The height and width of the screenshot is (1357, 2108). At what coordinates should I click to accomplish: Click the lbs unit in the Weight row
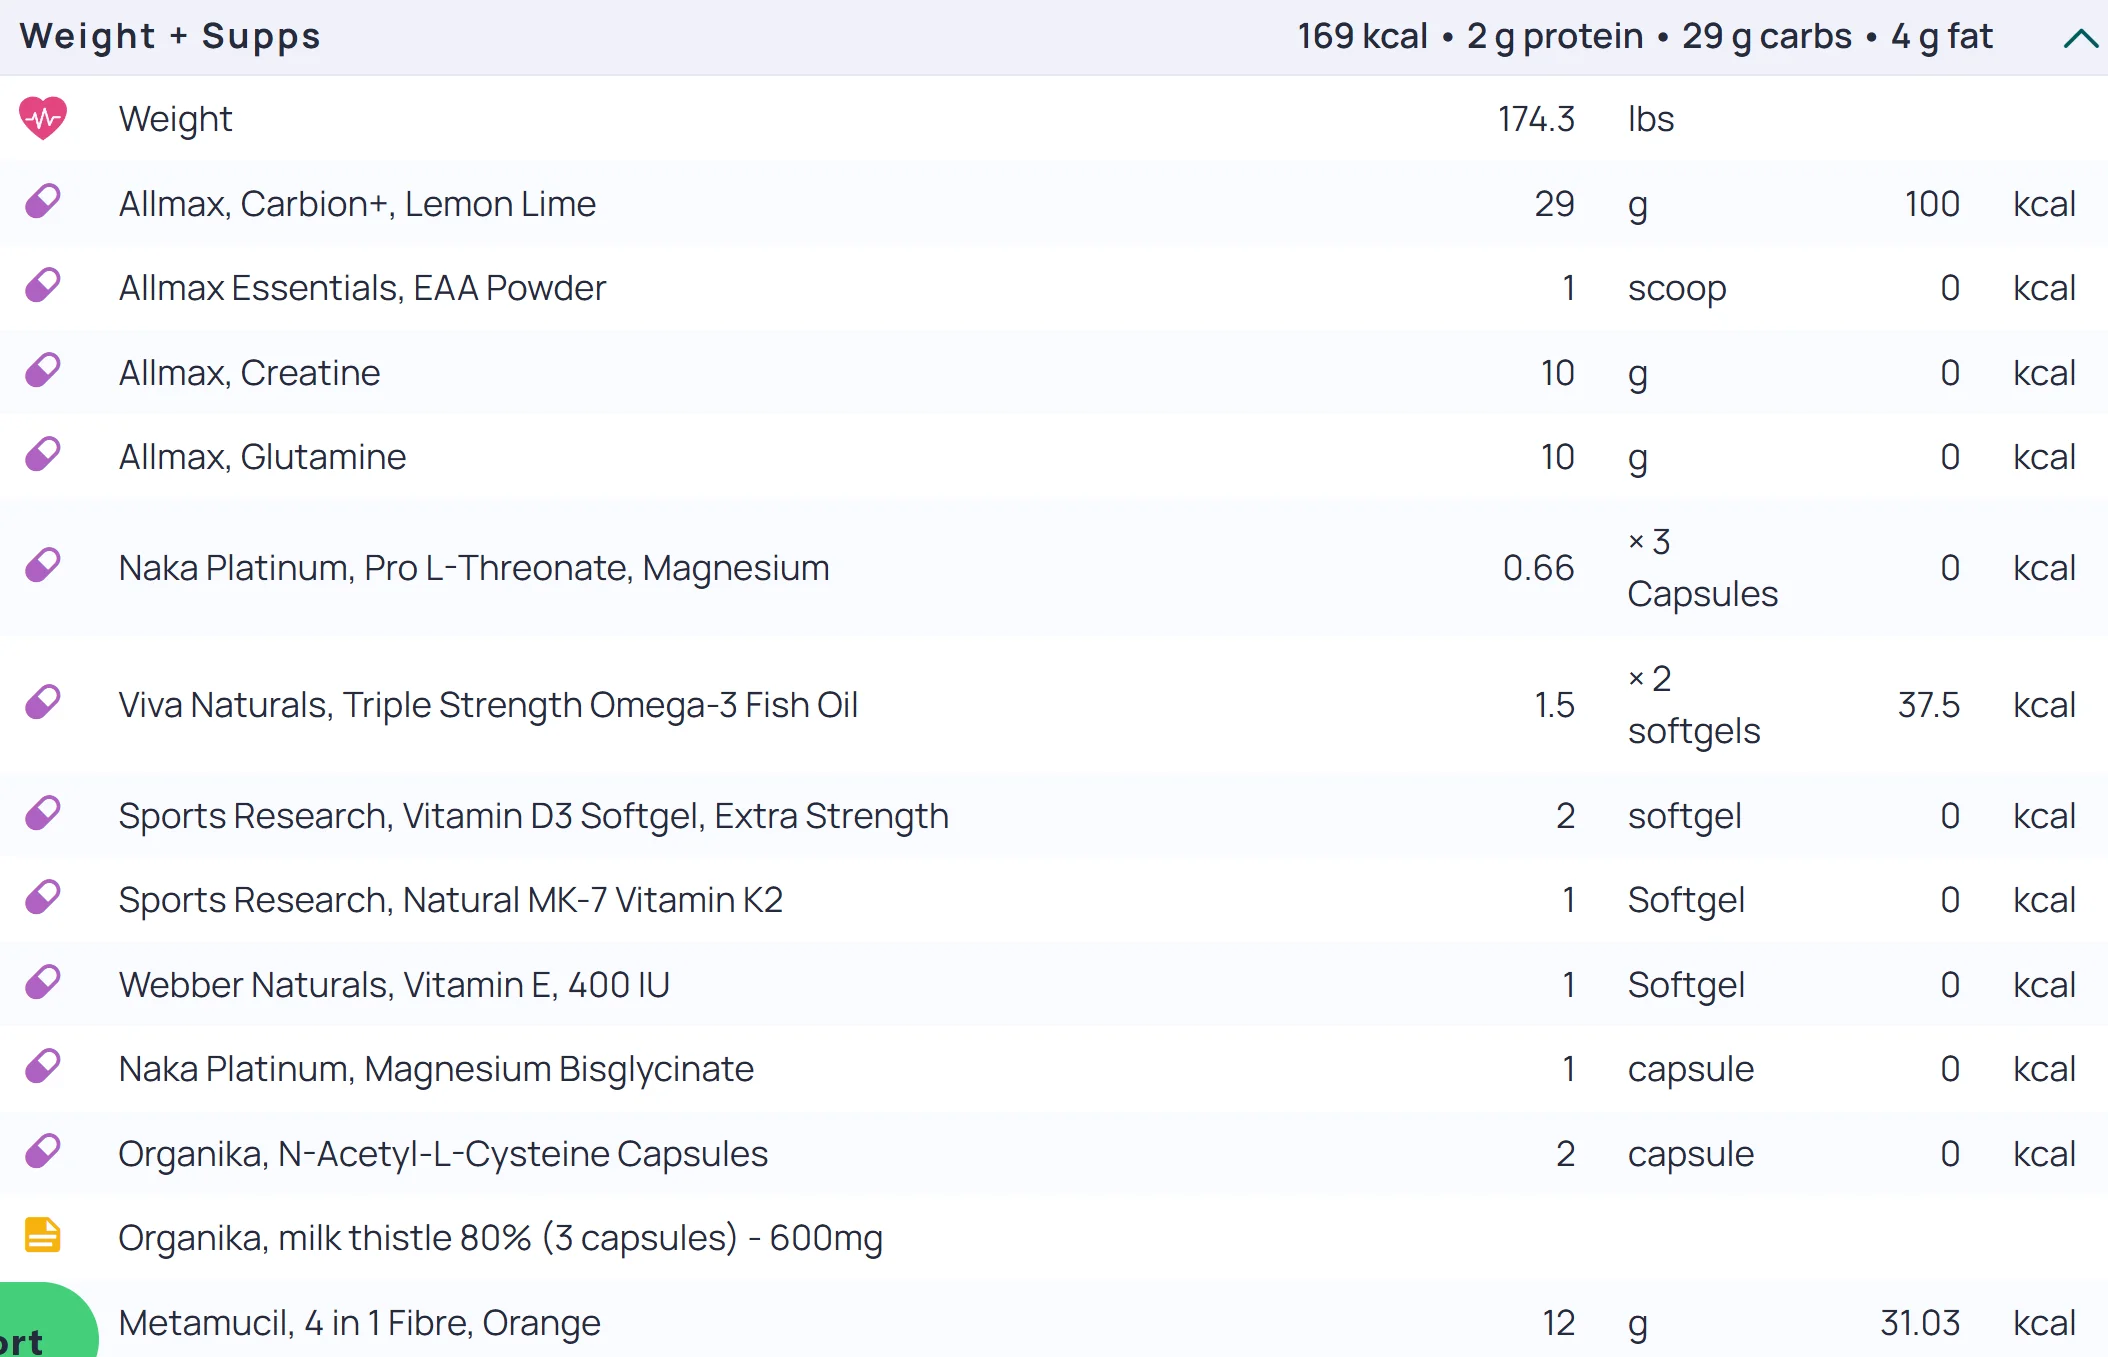pos(1651,119)
